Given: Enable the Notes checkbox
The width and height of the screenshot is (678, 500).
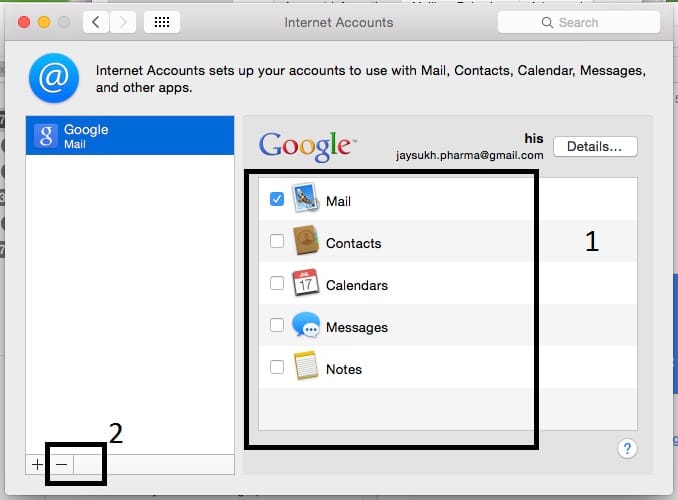Looking at the screenshot, I should point(277,367).
